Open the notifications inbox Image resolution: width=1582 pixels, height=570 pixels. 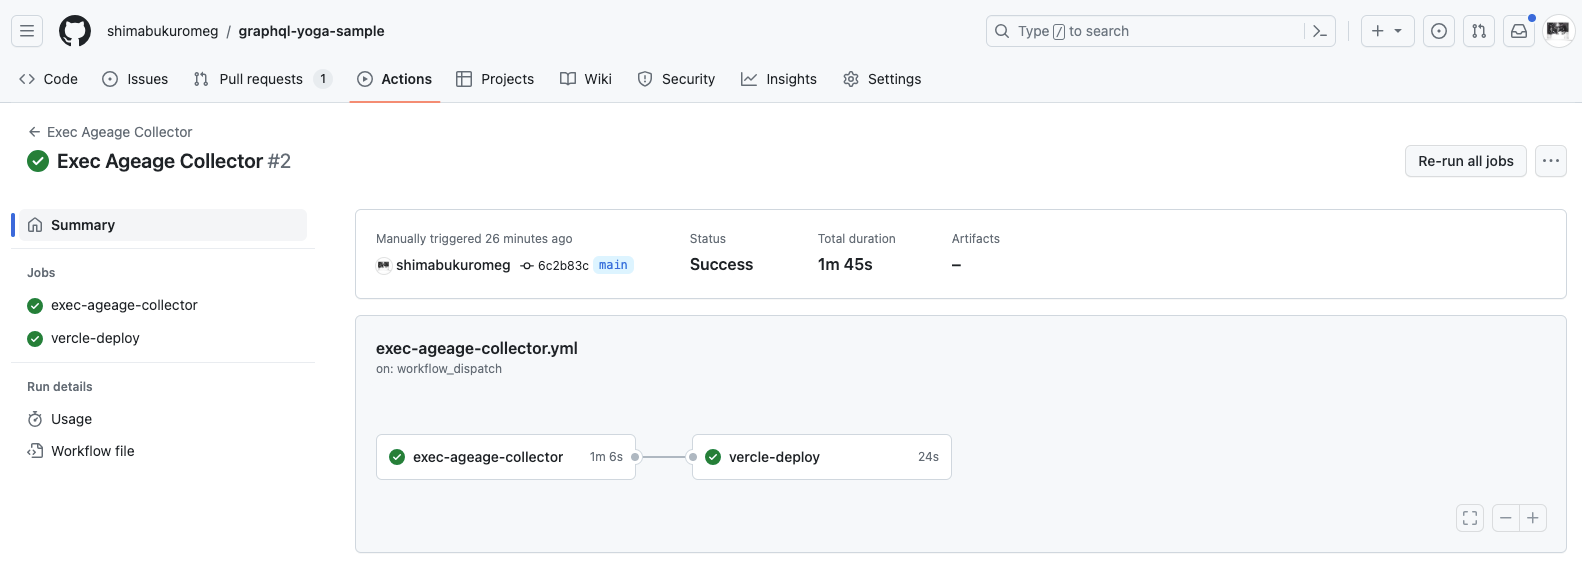click(1519, 31)
